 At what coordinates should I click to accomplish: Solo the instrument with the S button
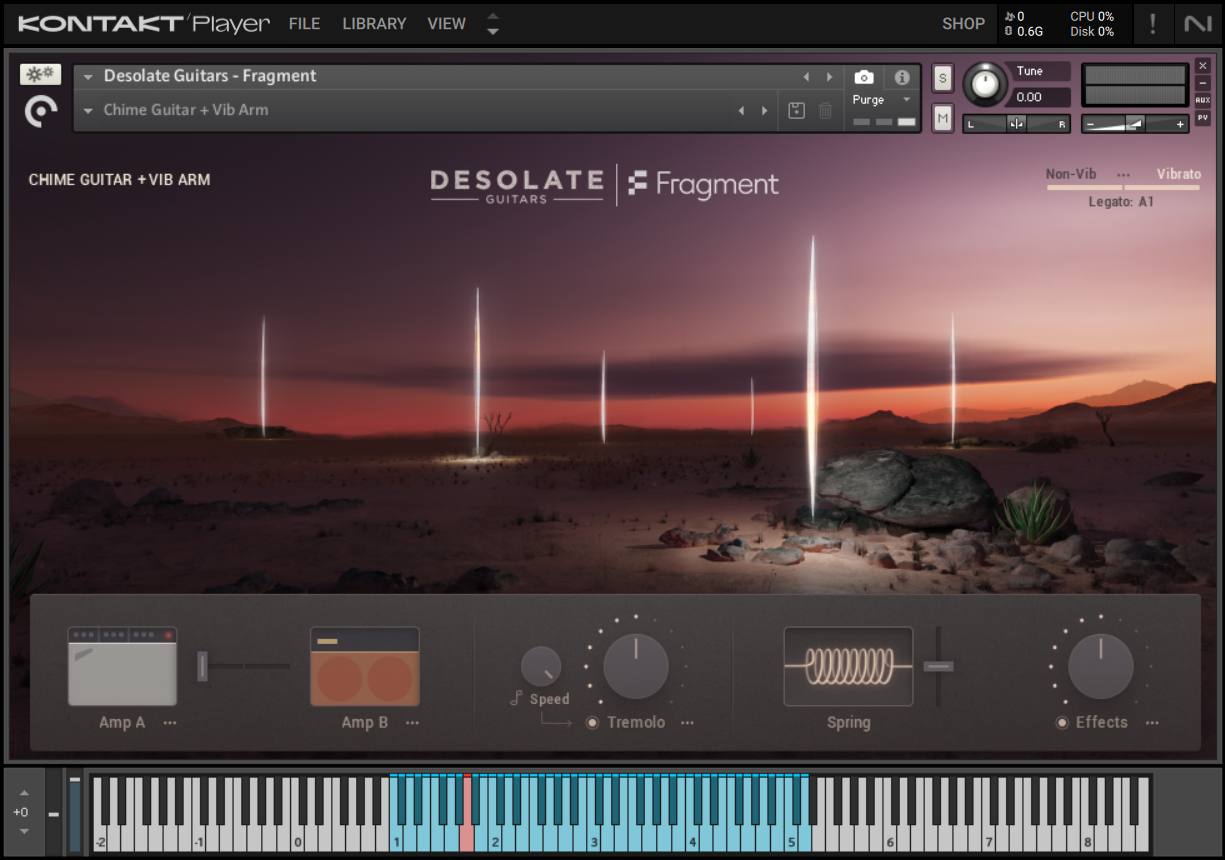(942, 78)
